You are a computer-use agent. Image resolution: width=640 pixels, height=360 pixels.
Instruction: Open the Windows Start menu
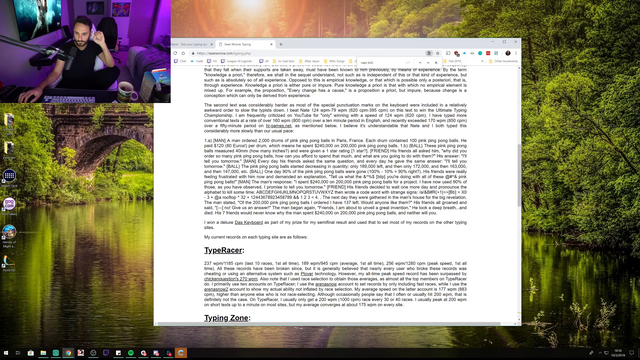(6, 353)
